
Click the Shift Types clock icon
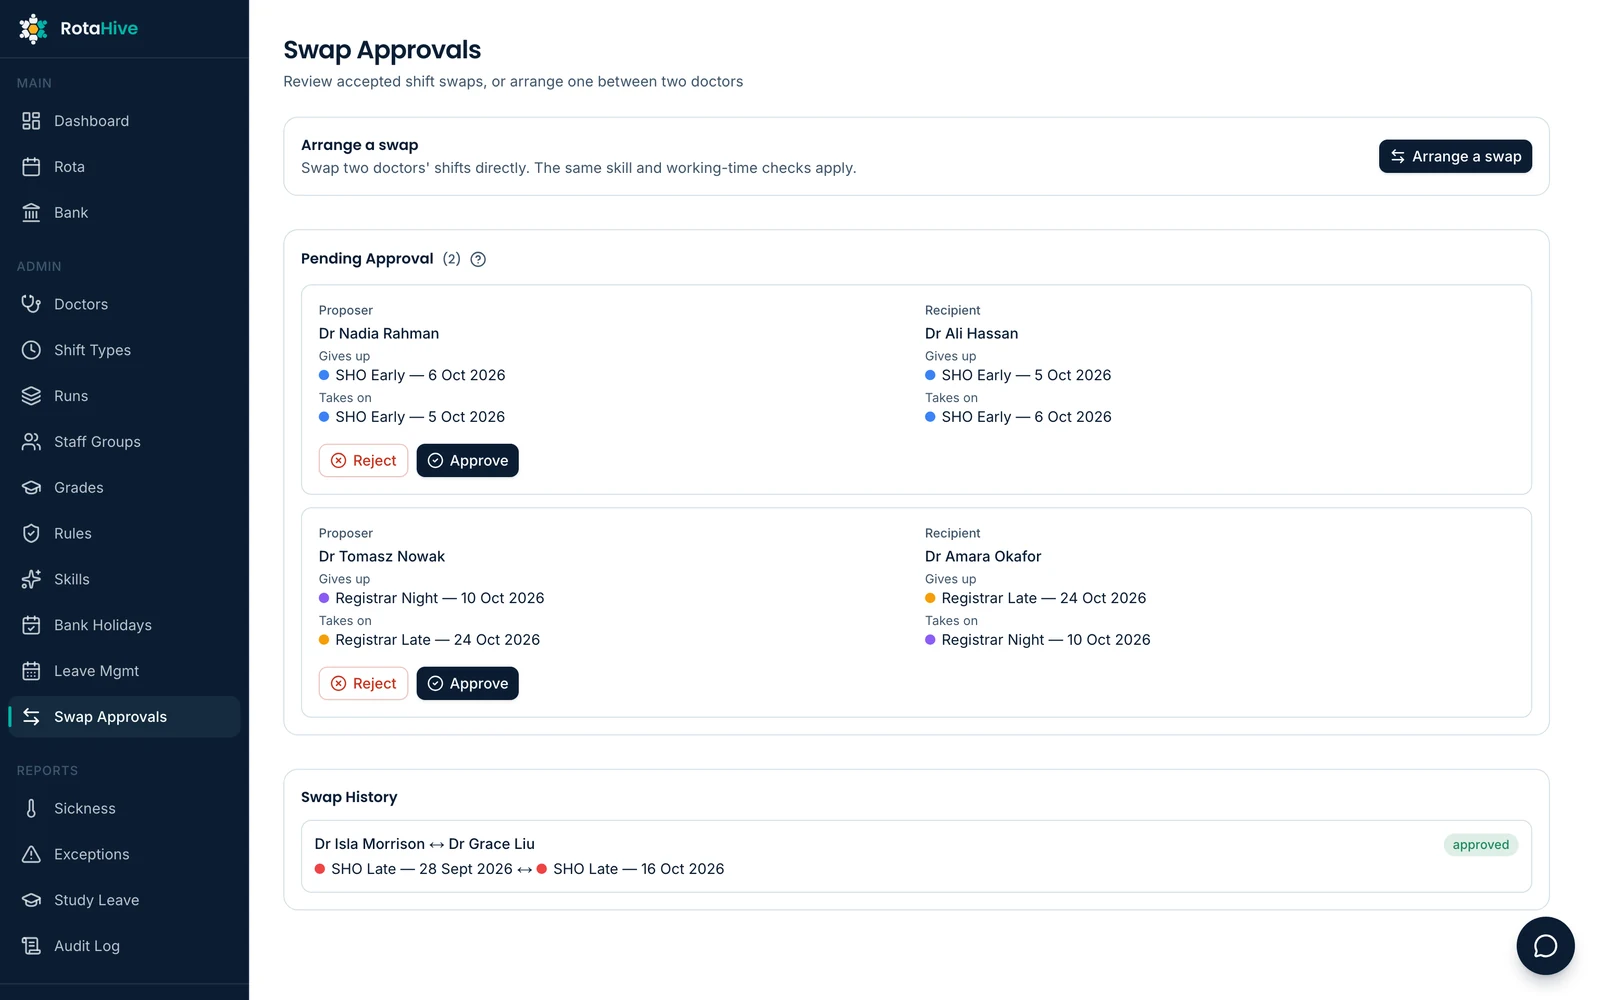(x=31, y=350)
